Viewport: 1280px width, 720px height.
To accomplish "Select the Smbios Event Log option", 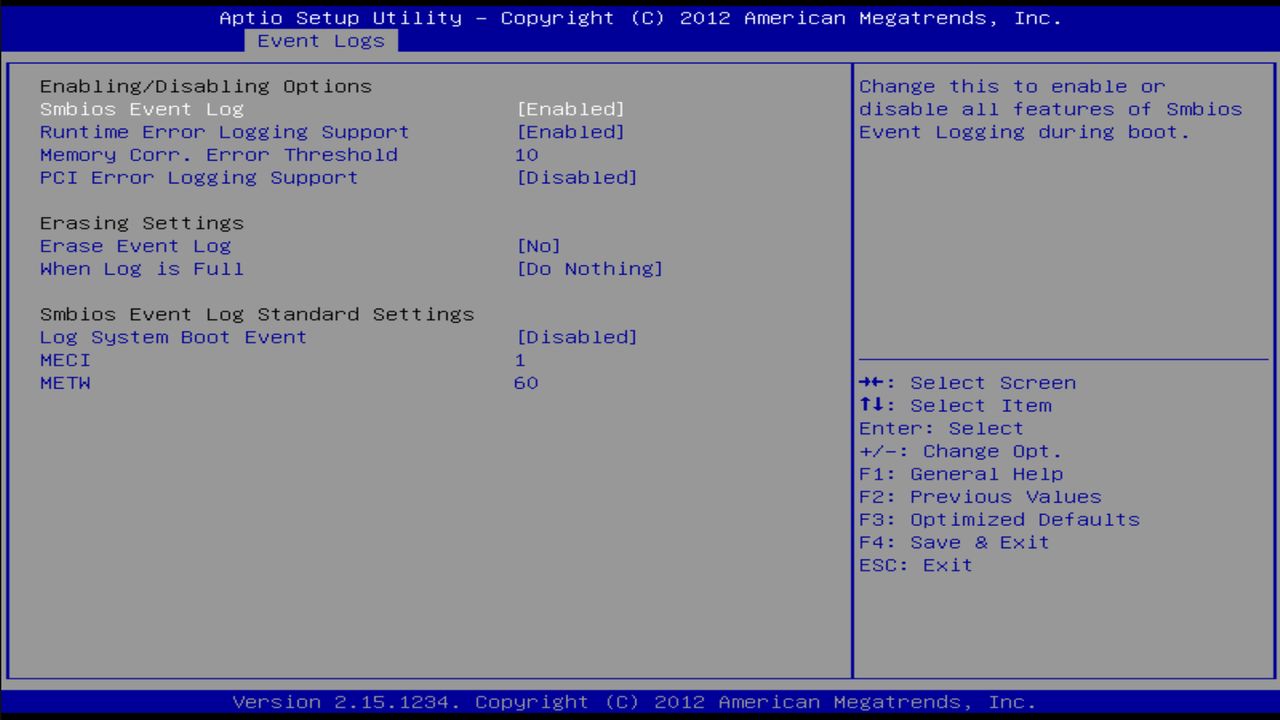I will [x=142, y=109].
